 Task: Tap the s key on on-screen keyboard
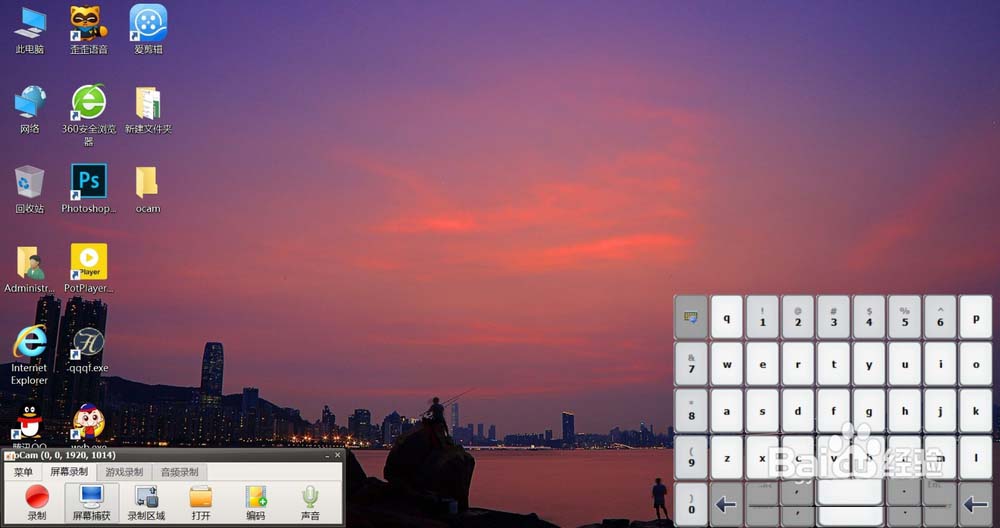pos(762,411)
